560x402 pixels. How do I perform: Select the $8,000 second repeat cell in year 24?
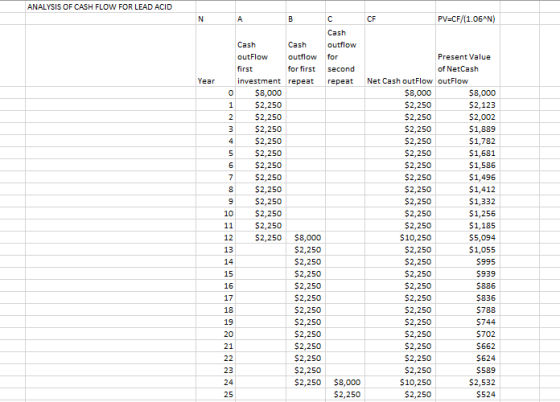345,382
